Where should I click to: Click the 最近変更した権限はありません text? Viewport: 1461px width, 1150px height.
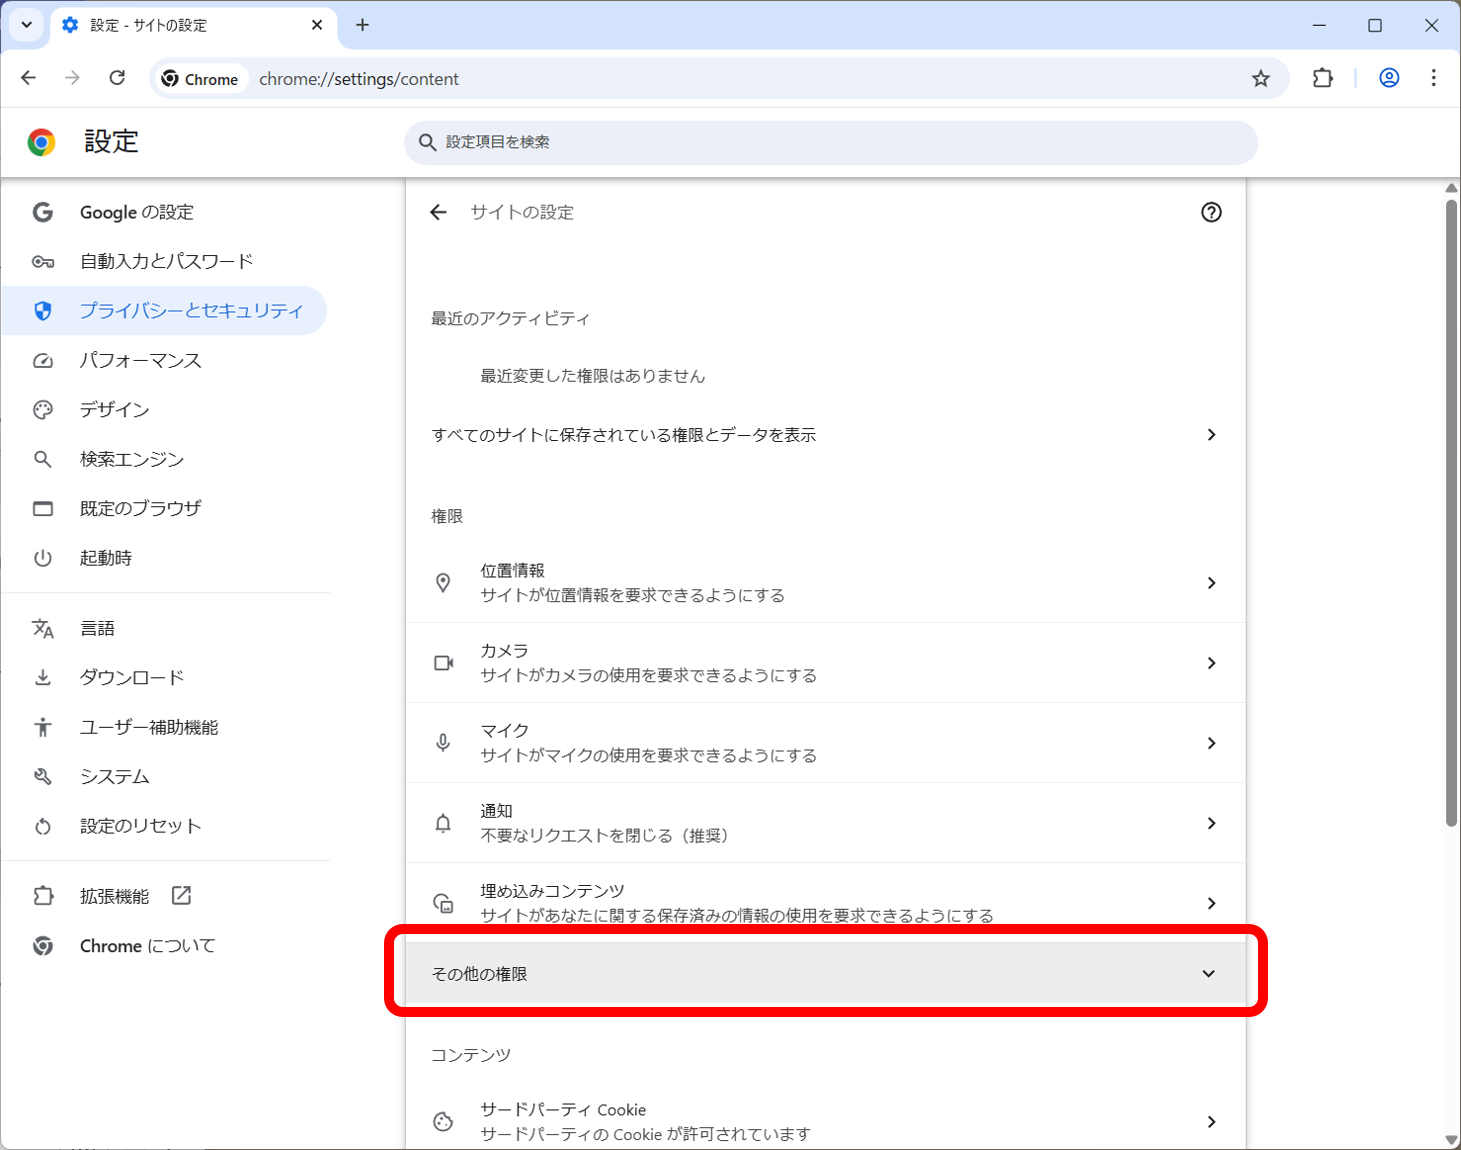pyautogui.click(x=593, y=376)
